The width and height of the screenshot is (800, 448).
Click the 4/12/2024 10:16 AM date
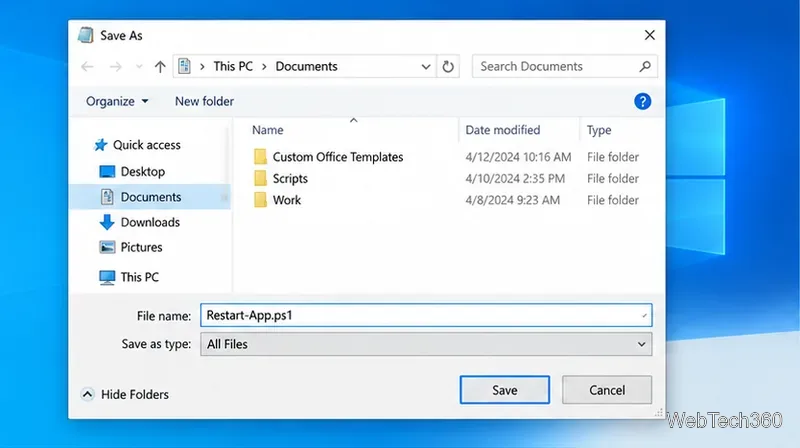pos(518,157)
